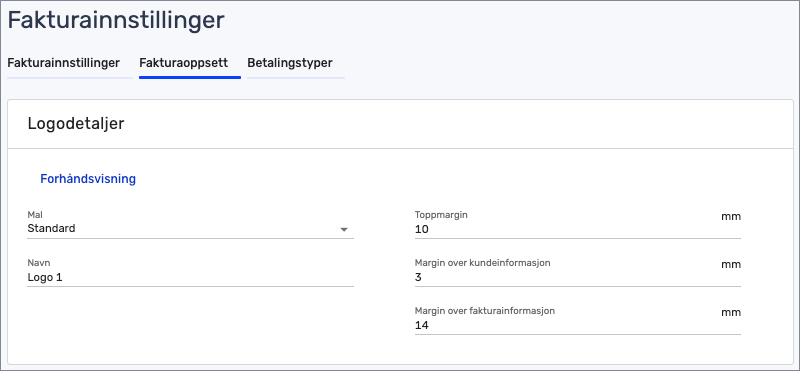Edit Margin over kundeinformasjon value 3

[578, 277]
